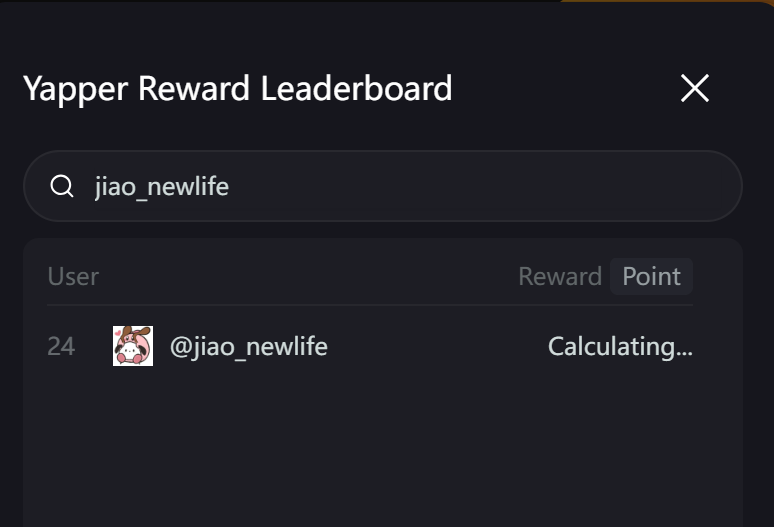
Task: Switch leaderboard view to Reward
Action: click(559, 276)
